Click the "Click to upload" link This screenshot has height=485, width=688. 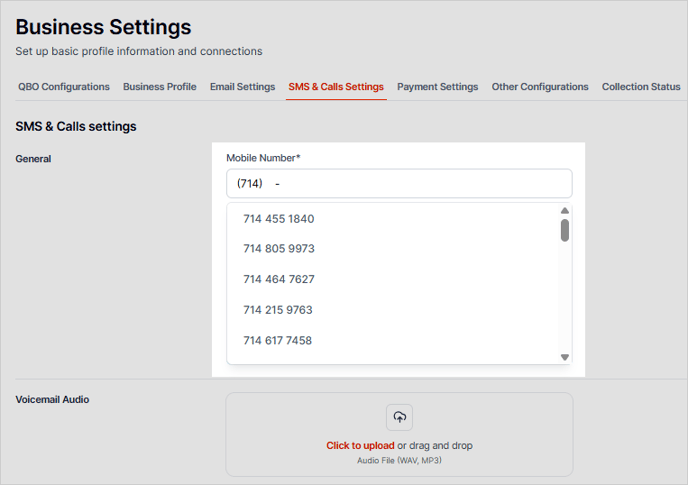(x=360, y=446)
